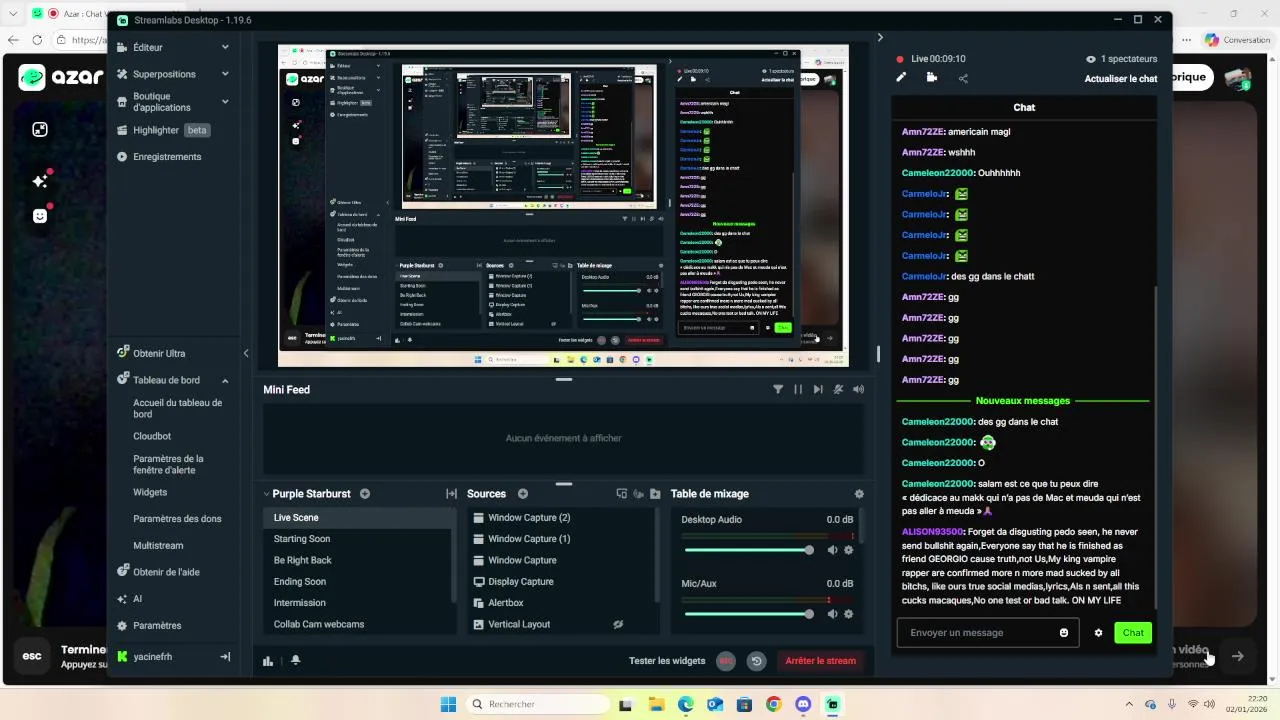The image size is (1280, 720).
Task: Open Multistream in sidebar
Action: coord(158,546)
